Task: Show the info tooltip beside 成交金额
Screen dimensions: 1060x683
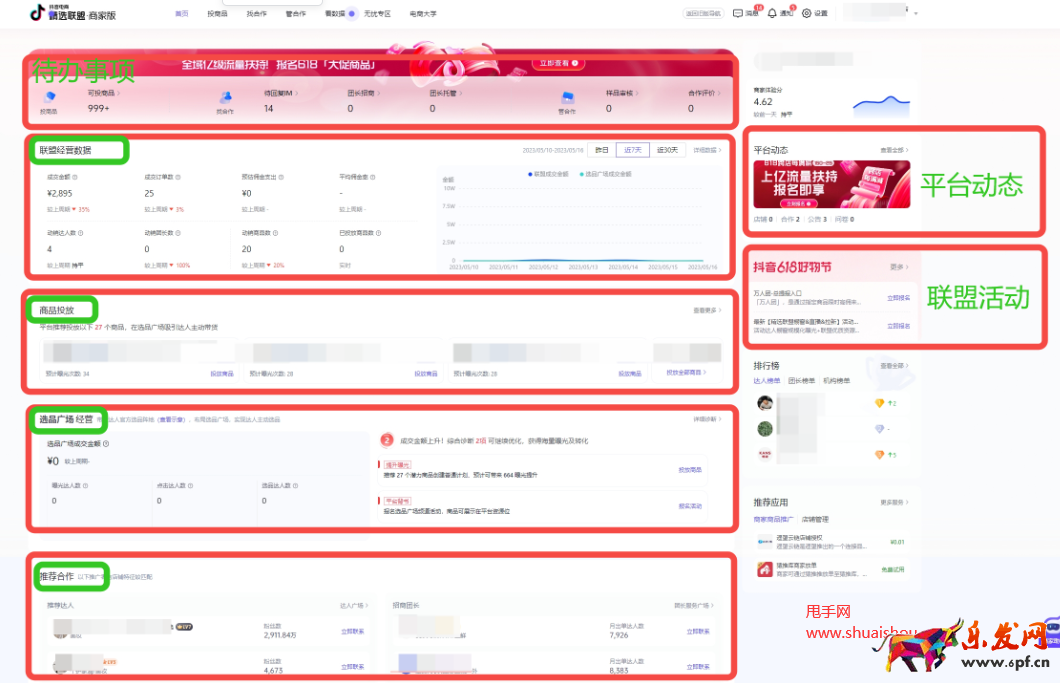Action: 75,177
